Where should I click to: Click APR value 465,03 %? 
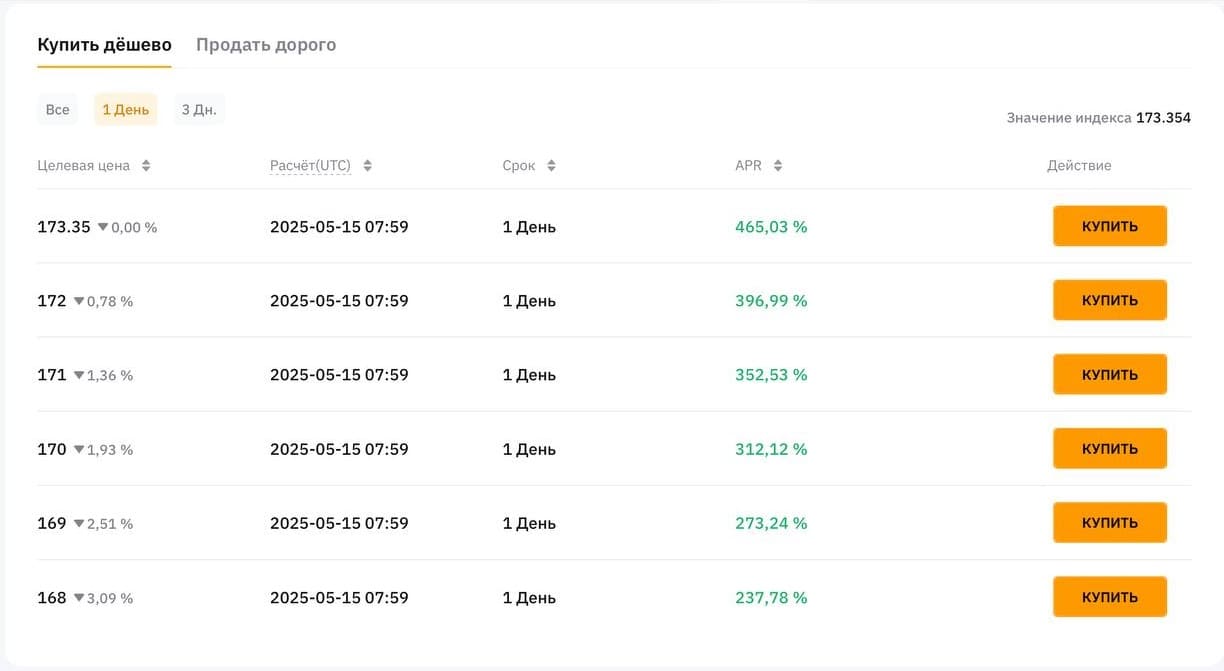tap(771, 227)
